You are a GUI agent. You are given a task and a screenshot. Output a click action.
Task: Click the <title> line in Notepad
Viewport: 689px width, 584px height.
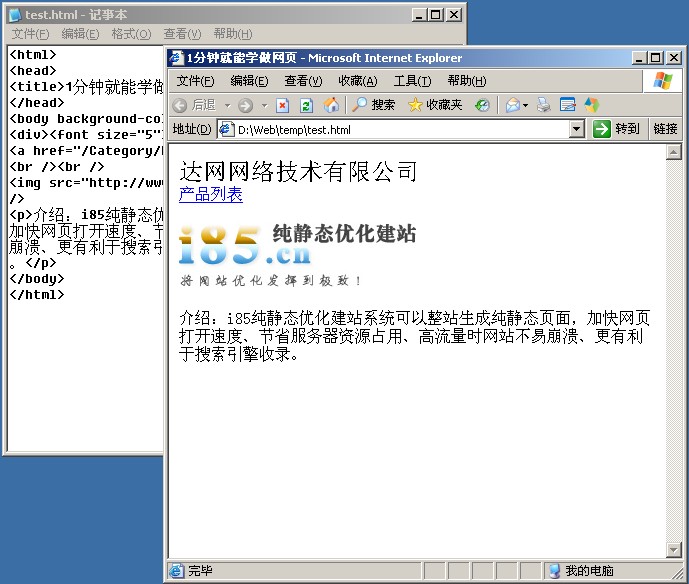pos(86,87)
